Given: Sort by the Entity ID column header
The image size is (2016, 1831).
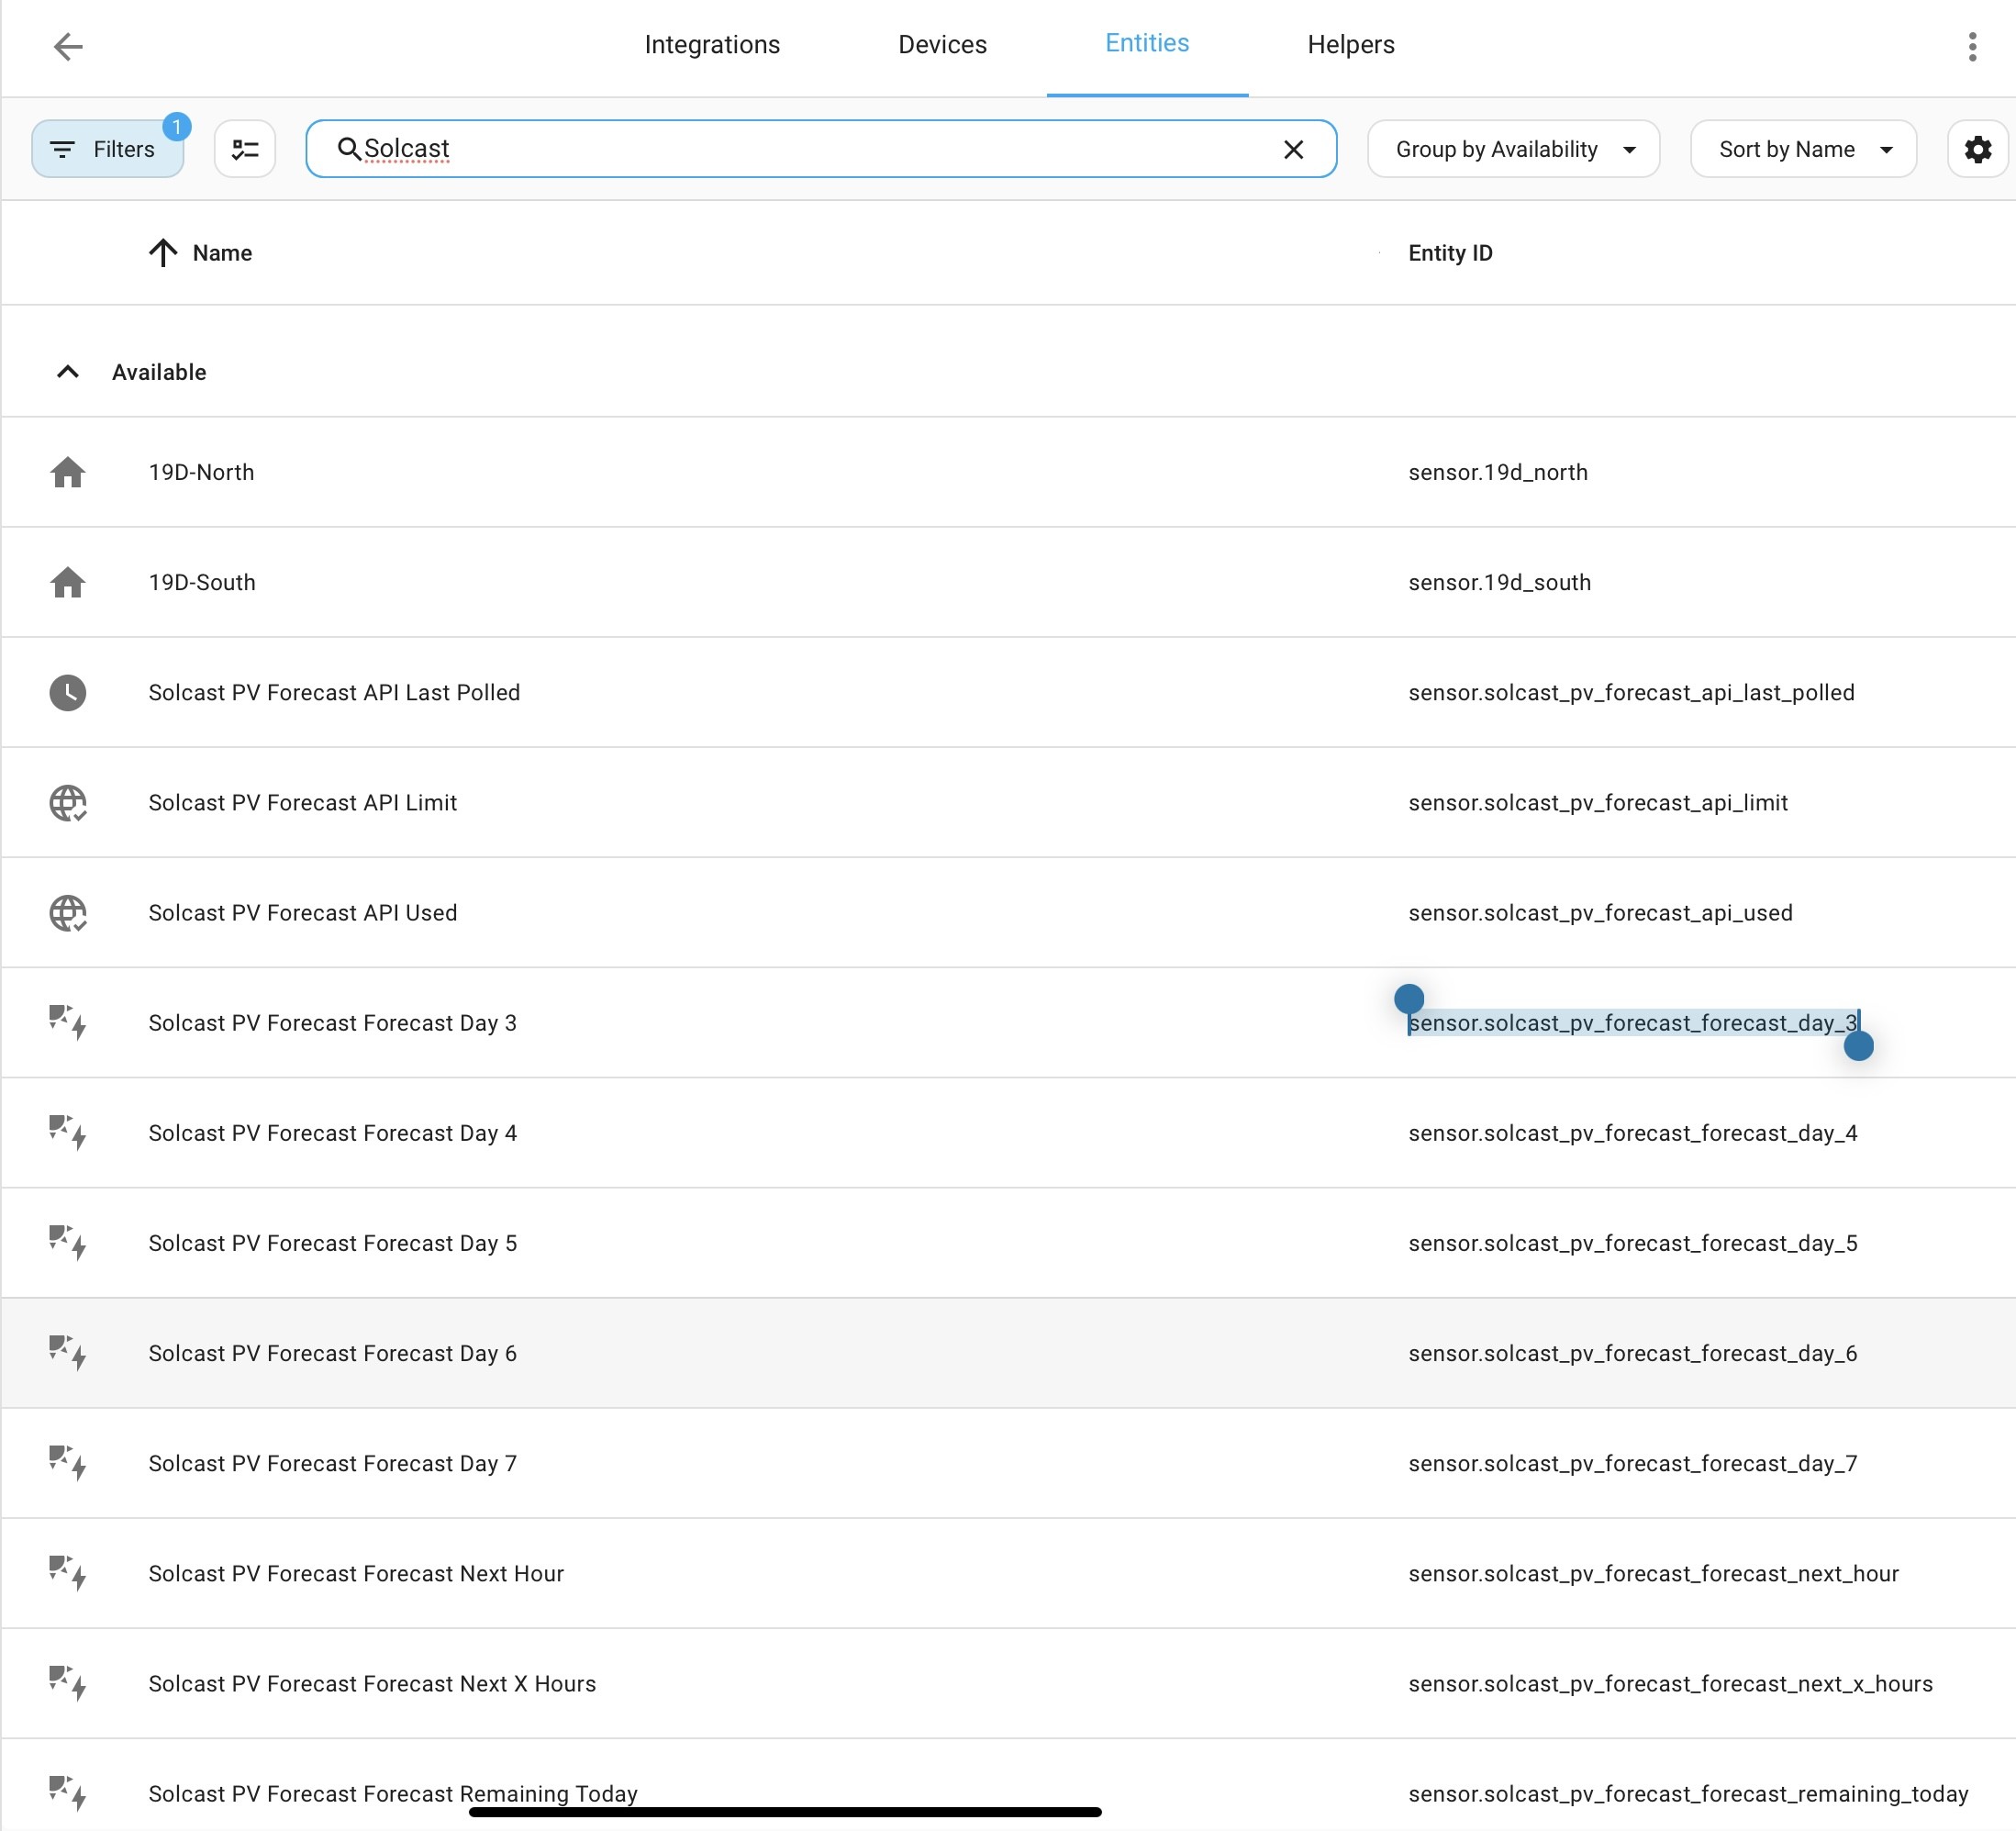Looking at the screenshot, I should [x=1450, y=253].
